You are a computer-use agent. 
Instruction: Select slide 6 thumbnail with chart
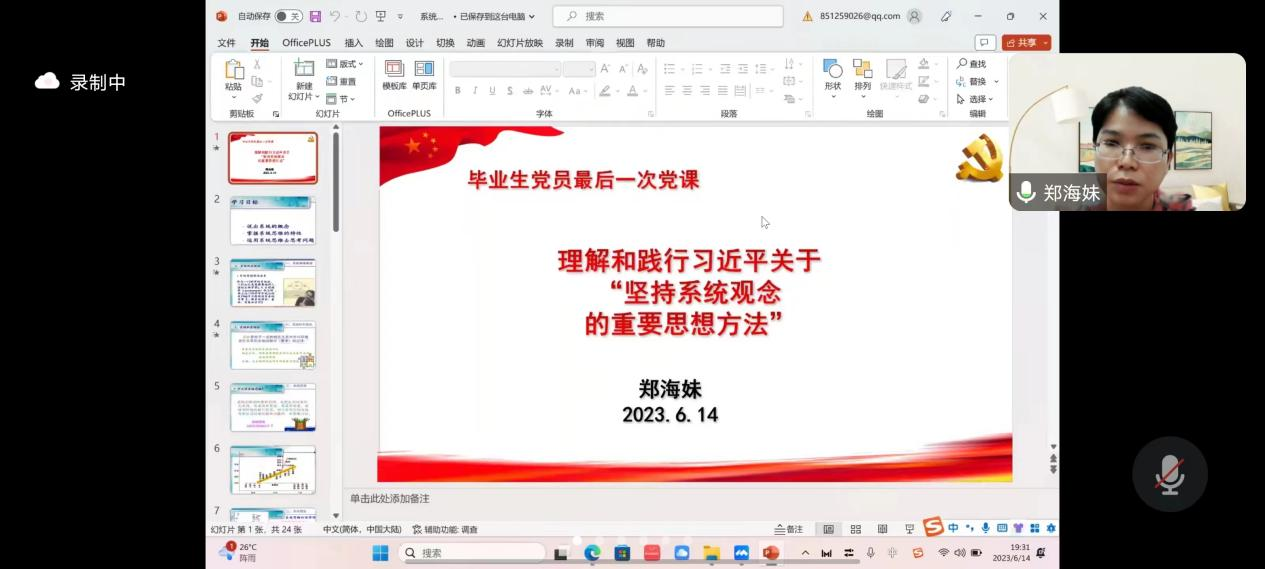point(272,470)
